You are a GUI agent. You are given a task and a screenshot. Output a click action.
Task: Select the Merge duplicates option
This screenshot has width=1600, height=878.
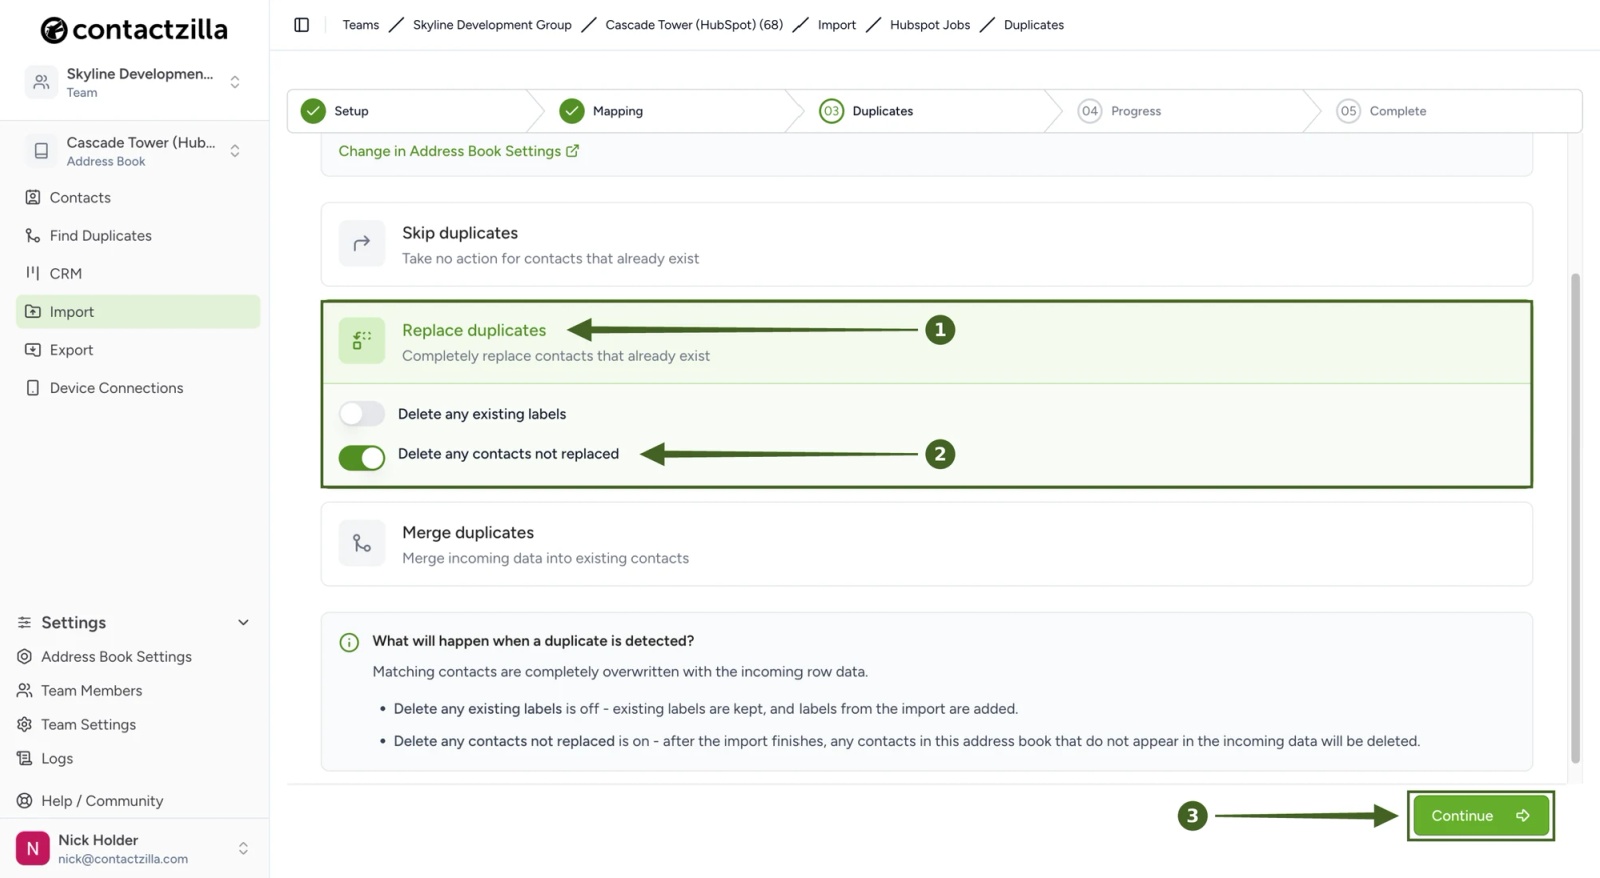(926, 544)
